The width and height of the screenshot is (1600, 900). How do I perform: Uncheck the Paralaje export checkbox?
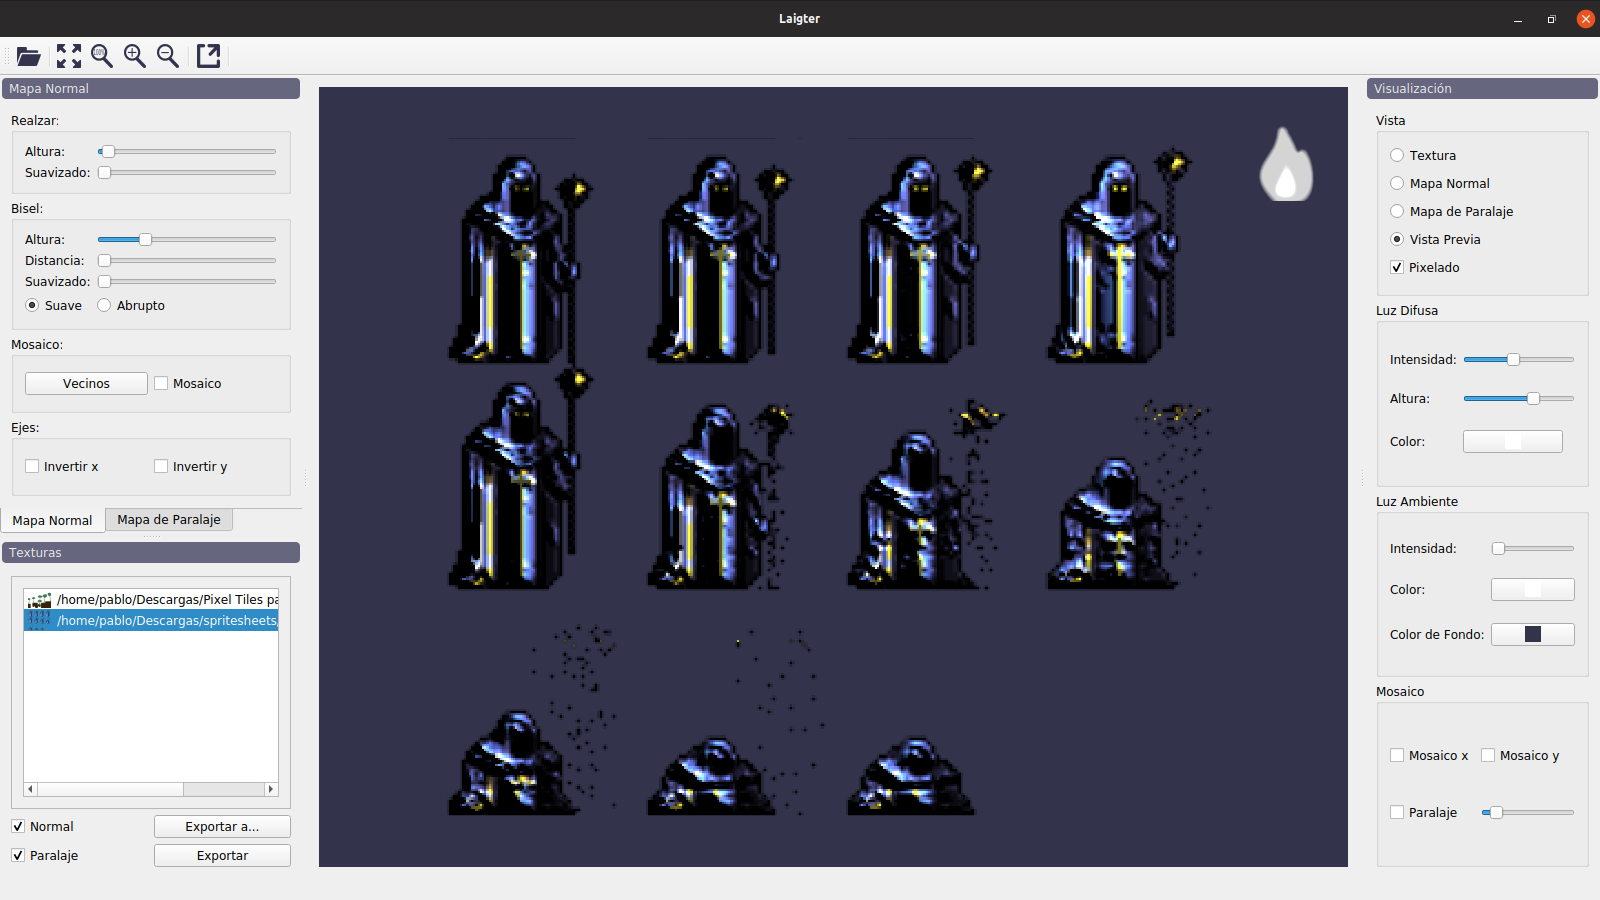pyautogui.click(x=45, y=856)
